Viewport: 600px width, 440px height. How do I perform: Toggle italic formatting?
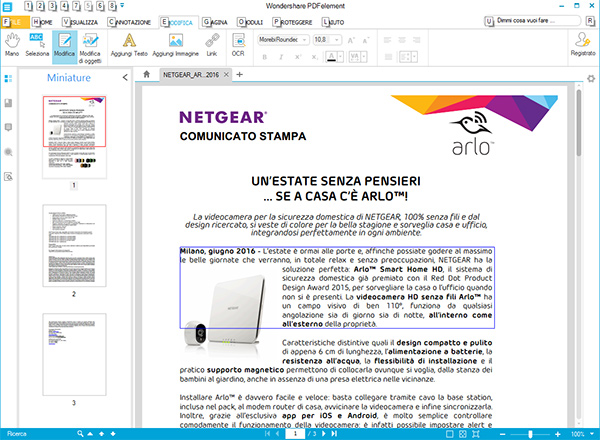pyautogui.click(x=281, y=57)
